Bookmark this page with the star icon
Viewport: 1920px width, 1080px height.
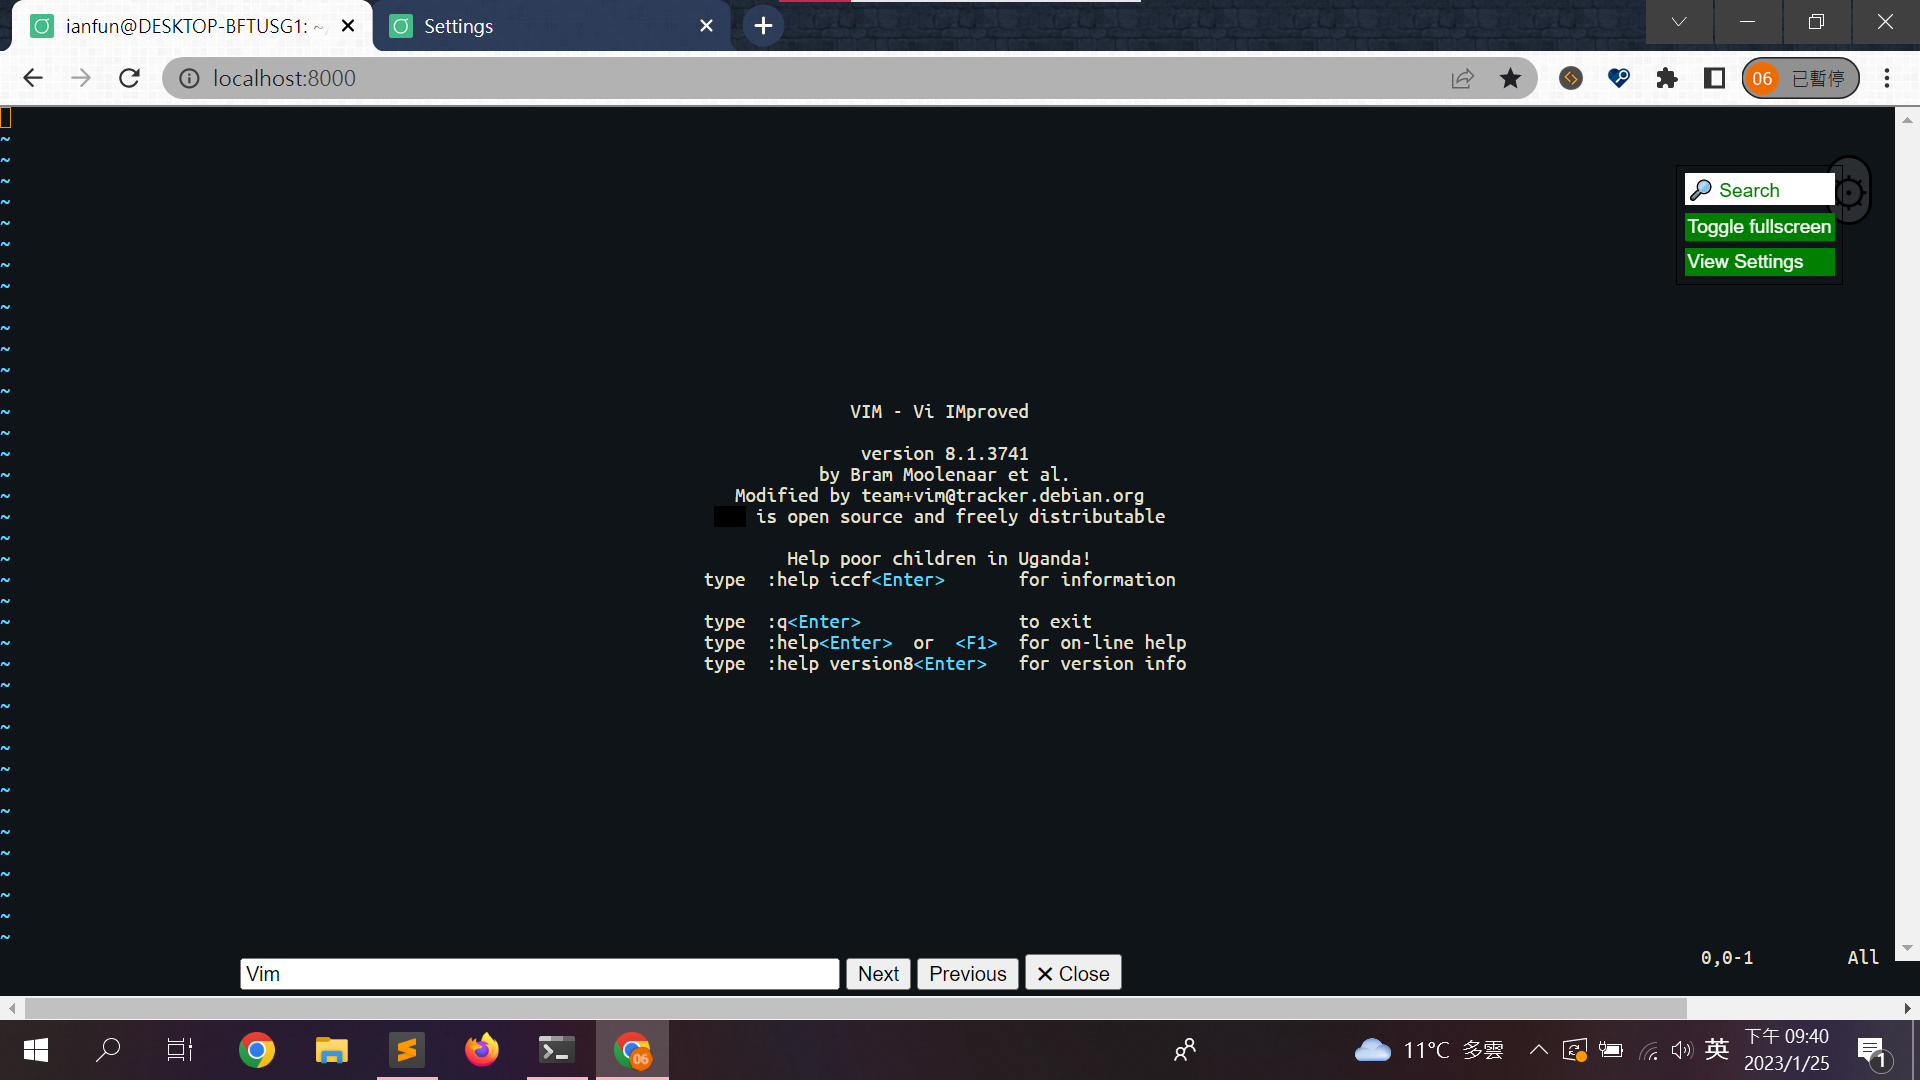coord(1510,78)
